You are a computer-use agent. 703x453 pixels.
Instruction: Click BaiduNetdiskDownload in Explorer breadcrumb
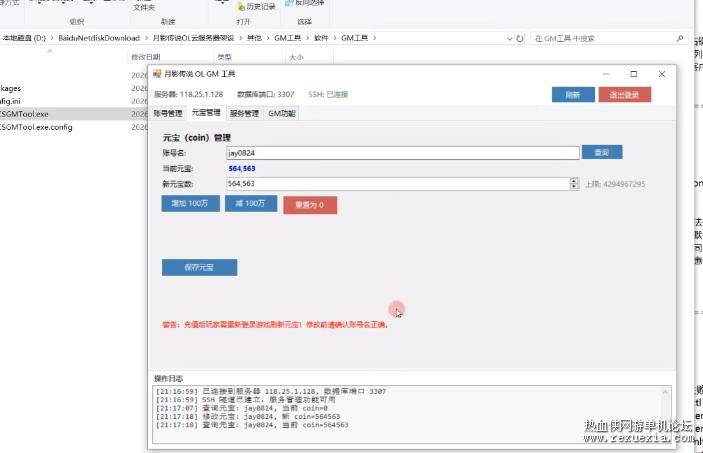click(x=99, y=38)
